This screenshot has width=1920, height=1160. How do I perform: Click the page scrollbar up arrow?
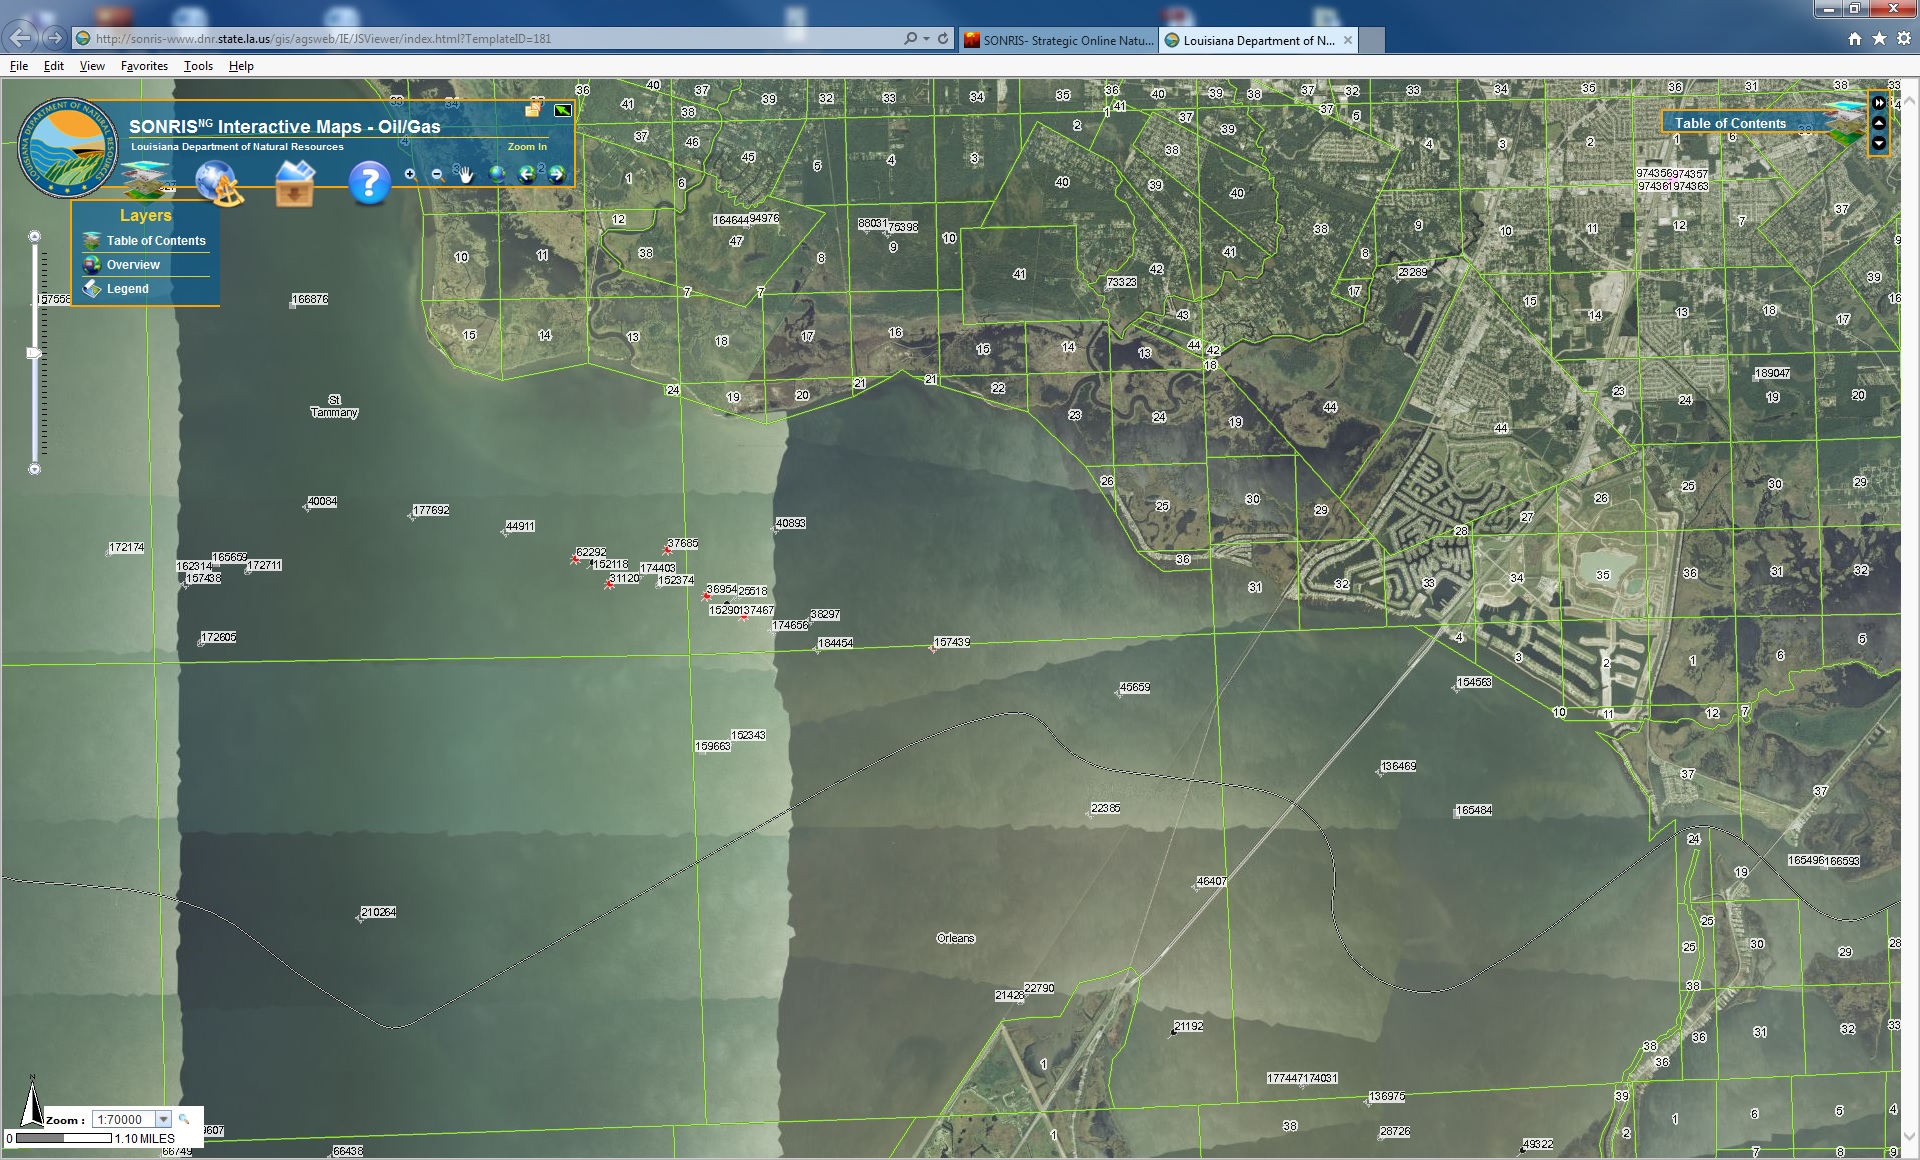click(x=1910, y=101)
